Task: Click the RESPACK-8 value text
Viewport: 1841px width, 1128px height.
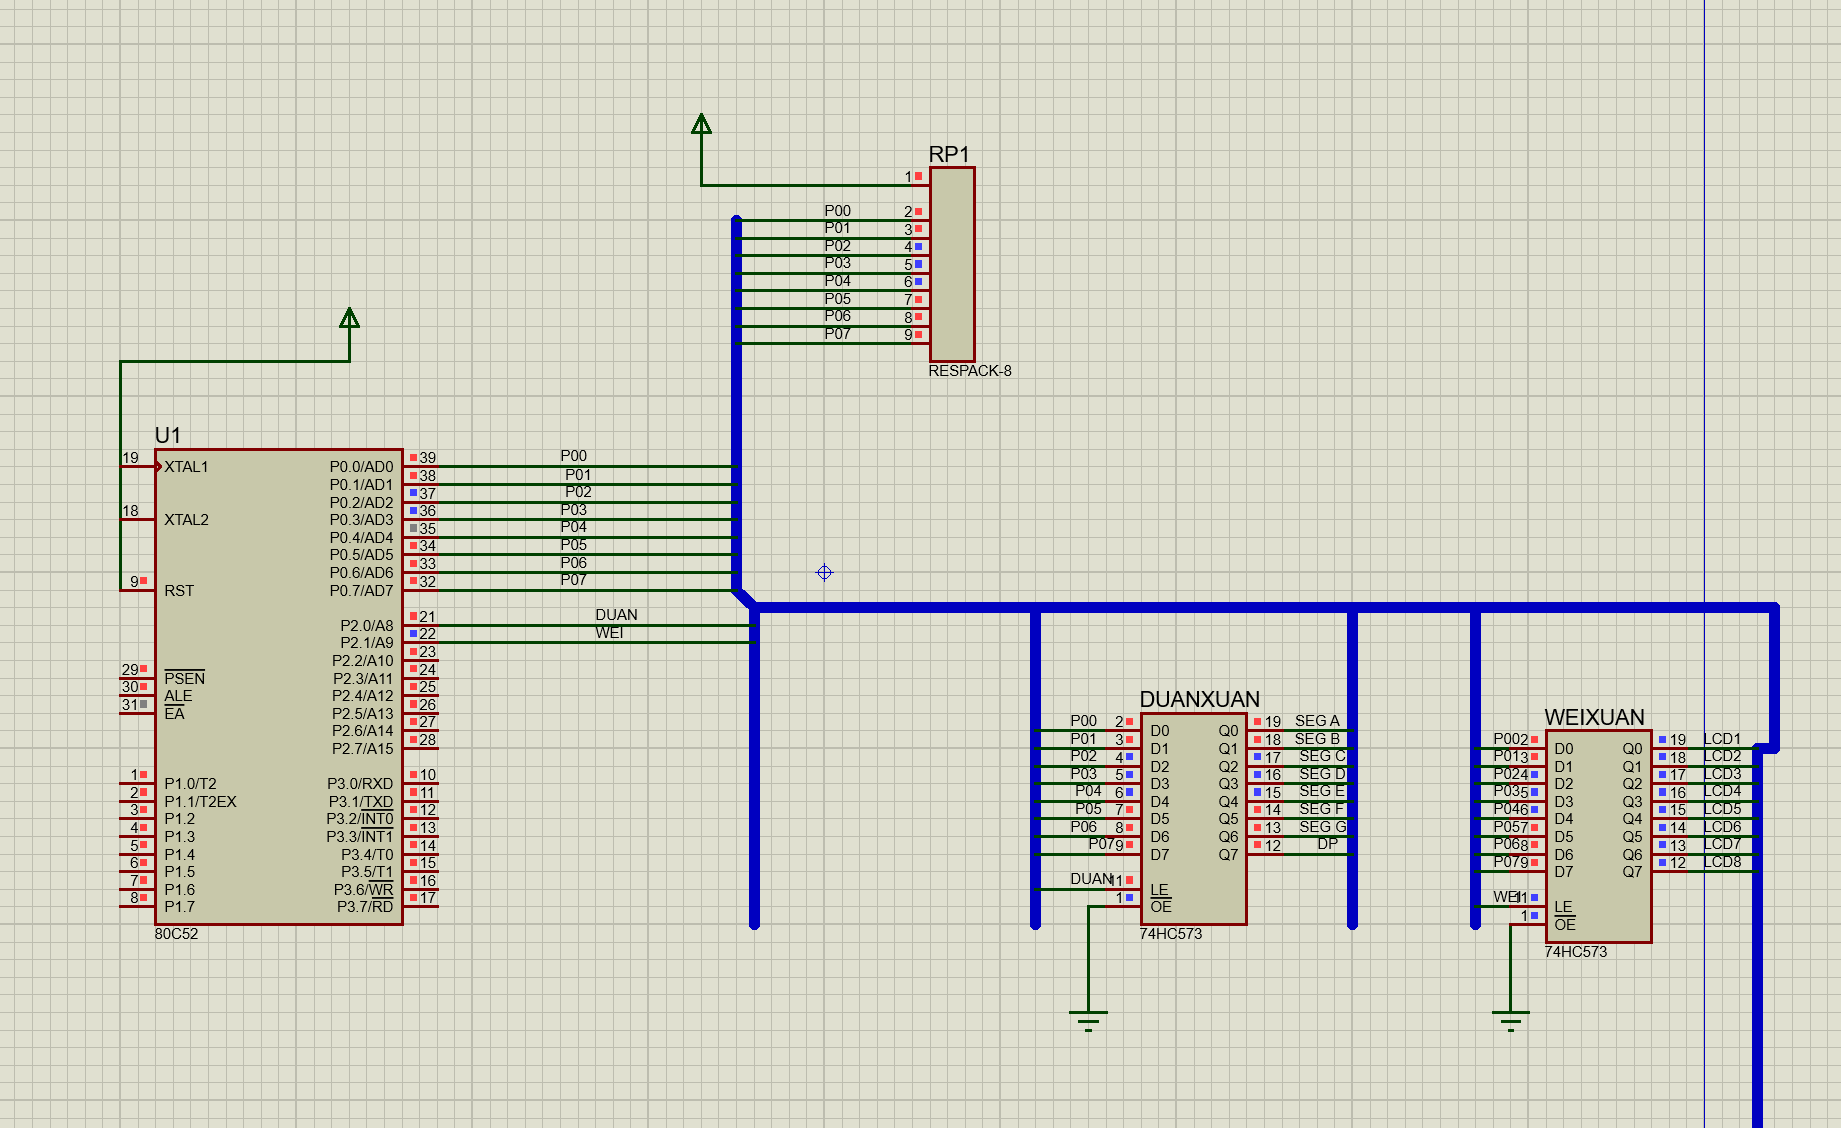Action: click(969, 371)
